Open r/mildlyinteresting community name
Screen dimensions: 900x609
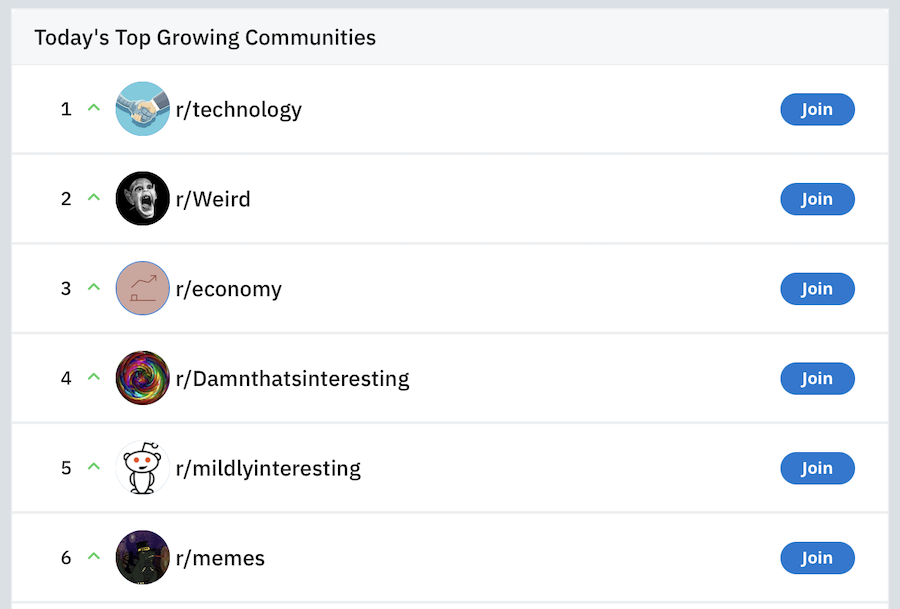tap(268, 468)
